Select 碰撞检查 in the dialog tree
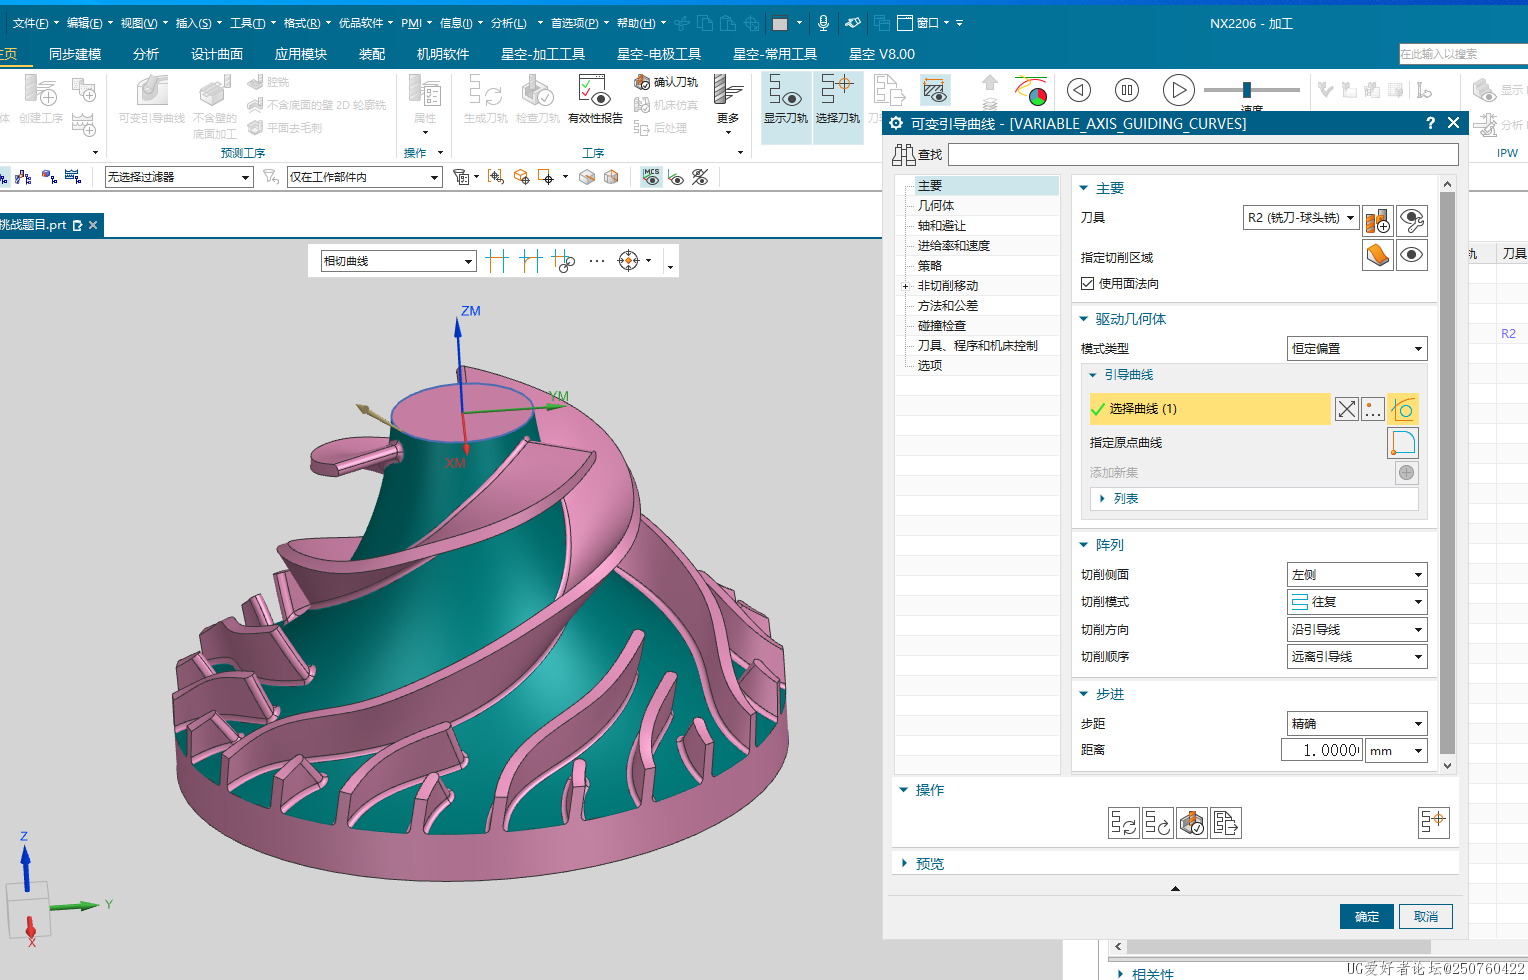1528x980 pixels. pos(942,325)
